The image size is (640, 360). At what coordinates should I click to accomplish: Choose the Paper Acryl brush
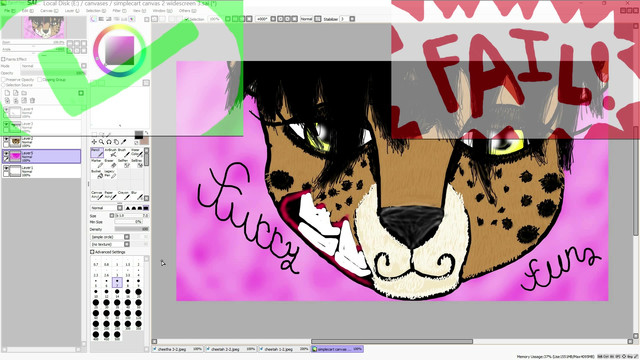click(x=111, y=195)
